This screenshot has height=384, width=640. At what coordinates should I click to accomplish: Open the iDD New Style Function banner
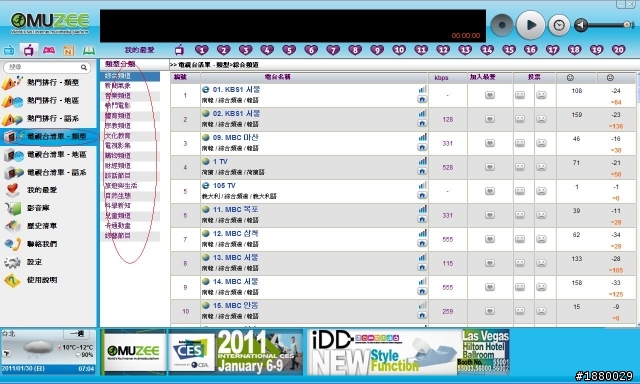pyautogui.click(x=409, y=352)
